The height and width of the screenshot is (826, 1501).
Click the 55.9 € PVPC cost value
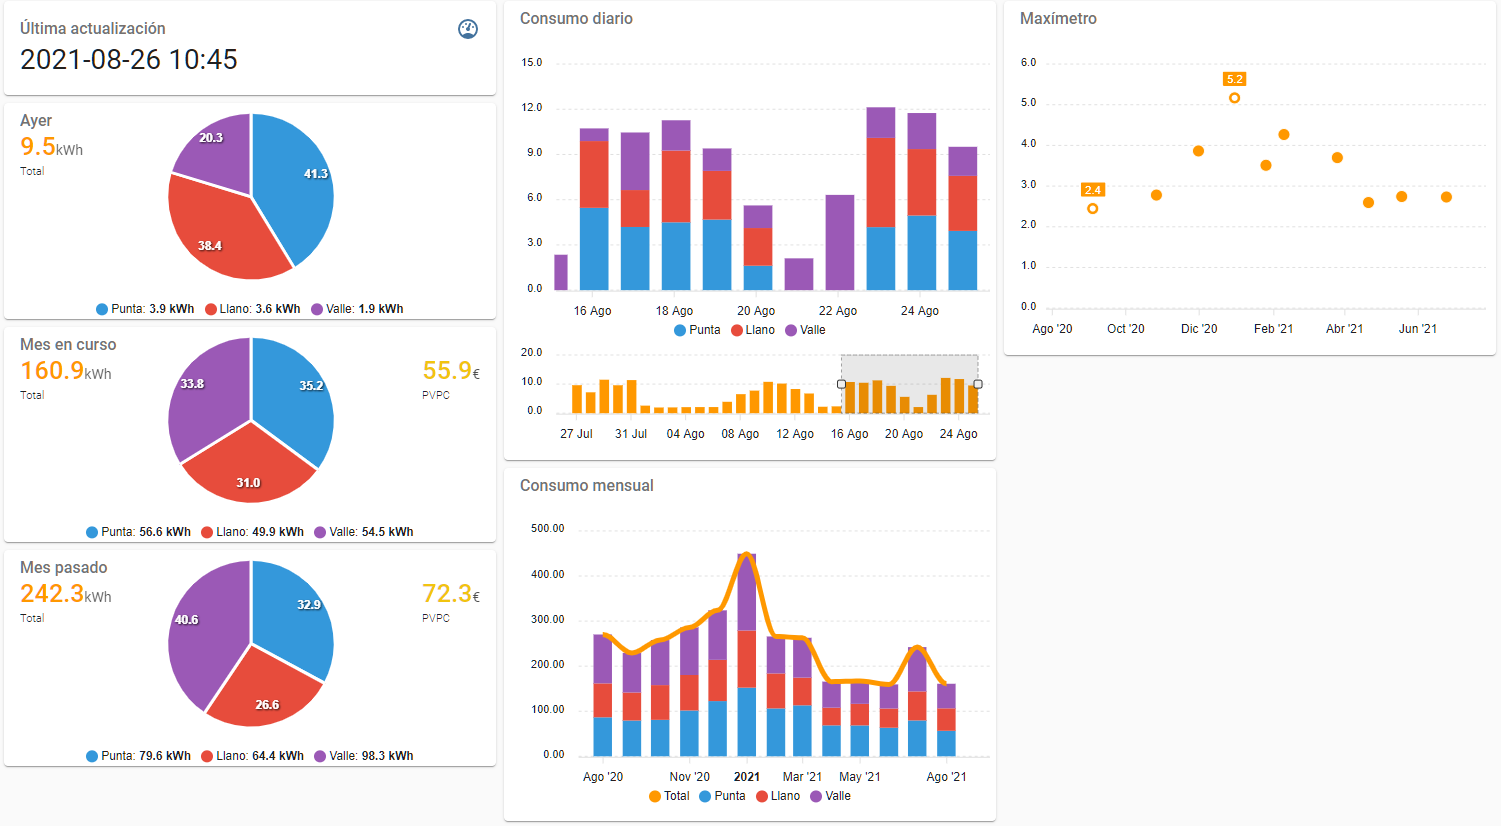(x=451, y=371)
